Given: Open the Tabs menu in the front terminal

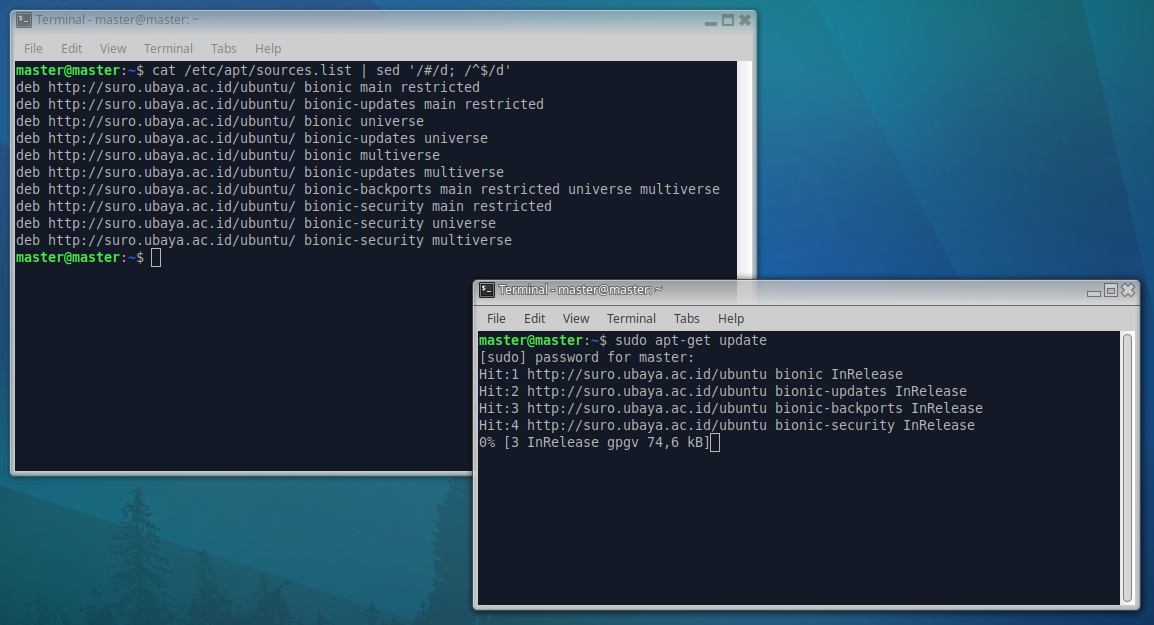Looking at the screenshot, I should tap(687, 318).
